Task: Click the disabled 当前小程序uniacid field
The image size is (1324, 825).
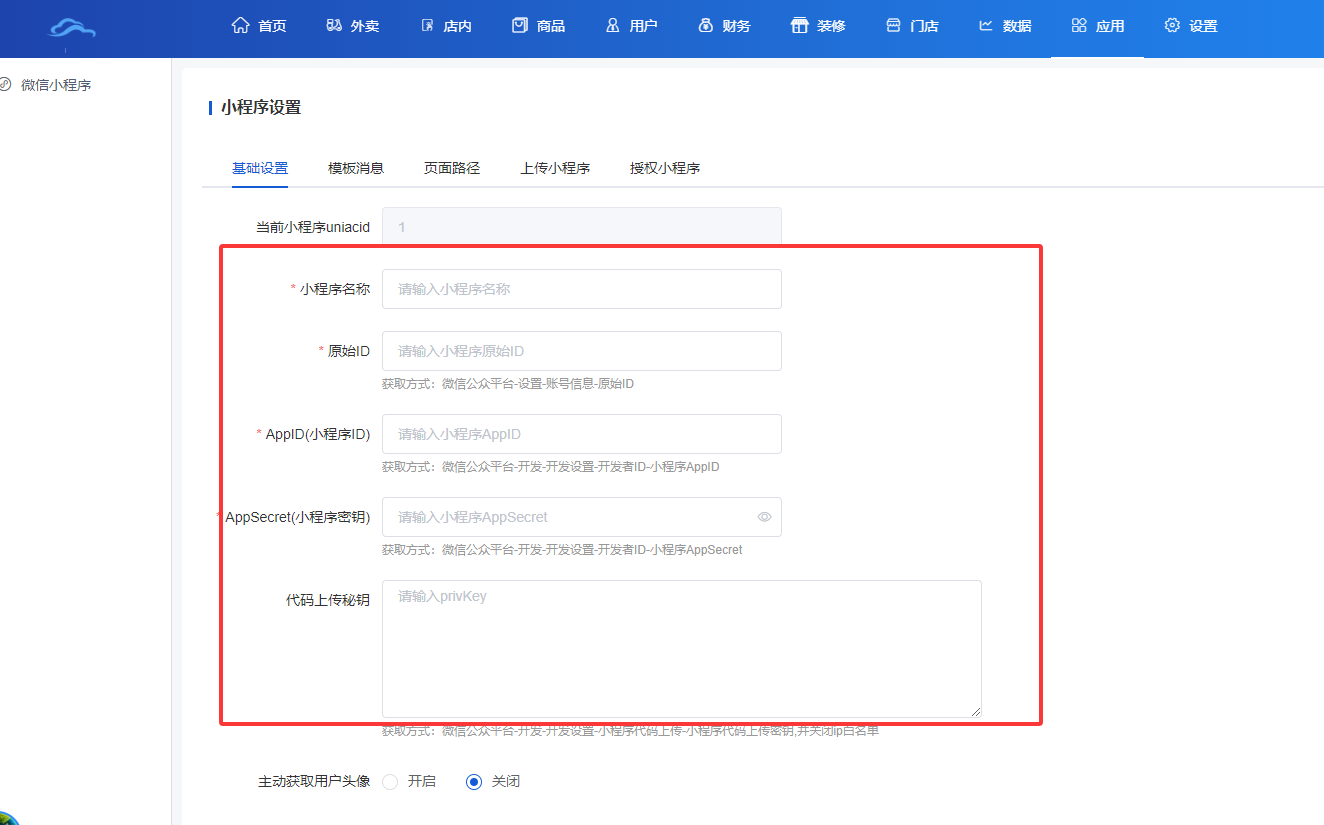Action: 582,227
